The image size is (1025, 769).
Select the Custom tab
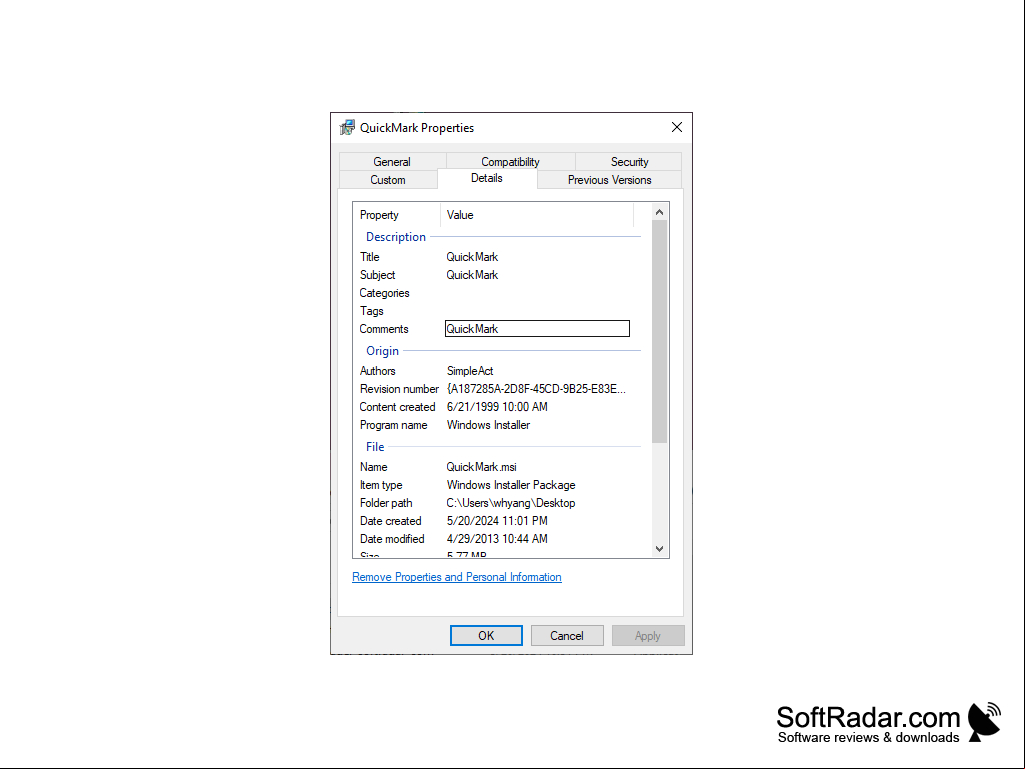pyautogui.click(x=388, y=180)
